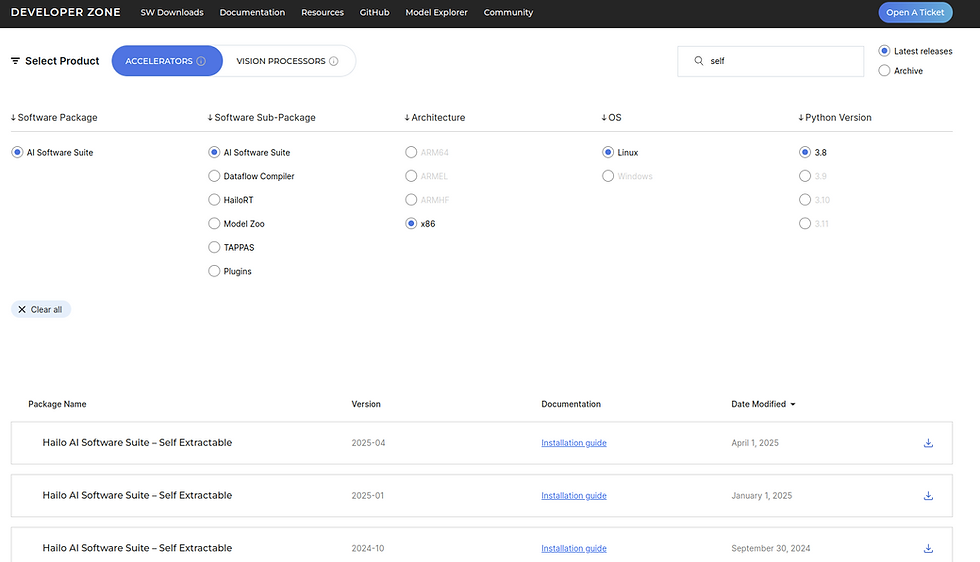
Task: Collapse the OS filter header
Action: point(611,118)
